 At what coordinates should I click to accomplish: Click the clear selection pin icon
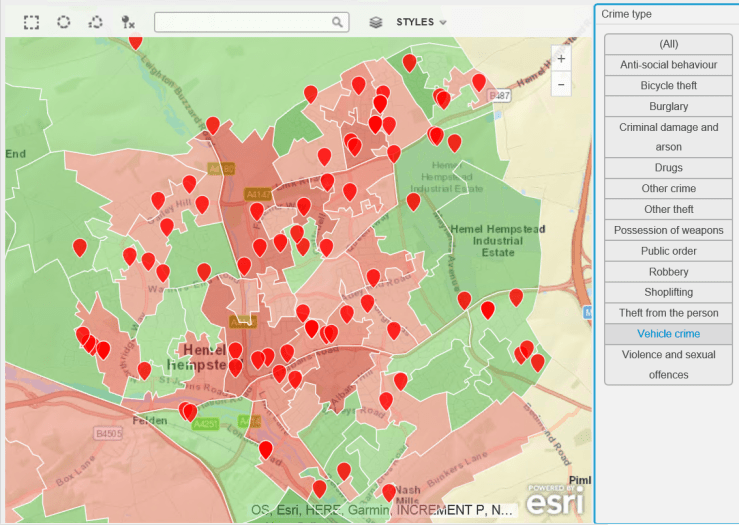coord(127,22)
